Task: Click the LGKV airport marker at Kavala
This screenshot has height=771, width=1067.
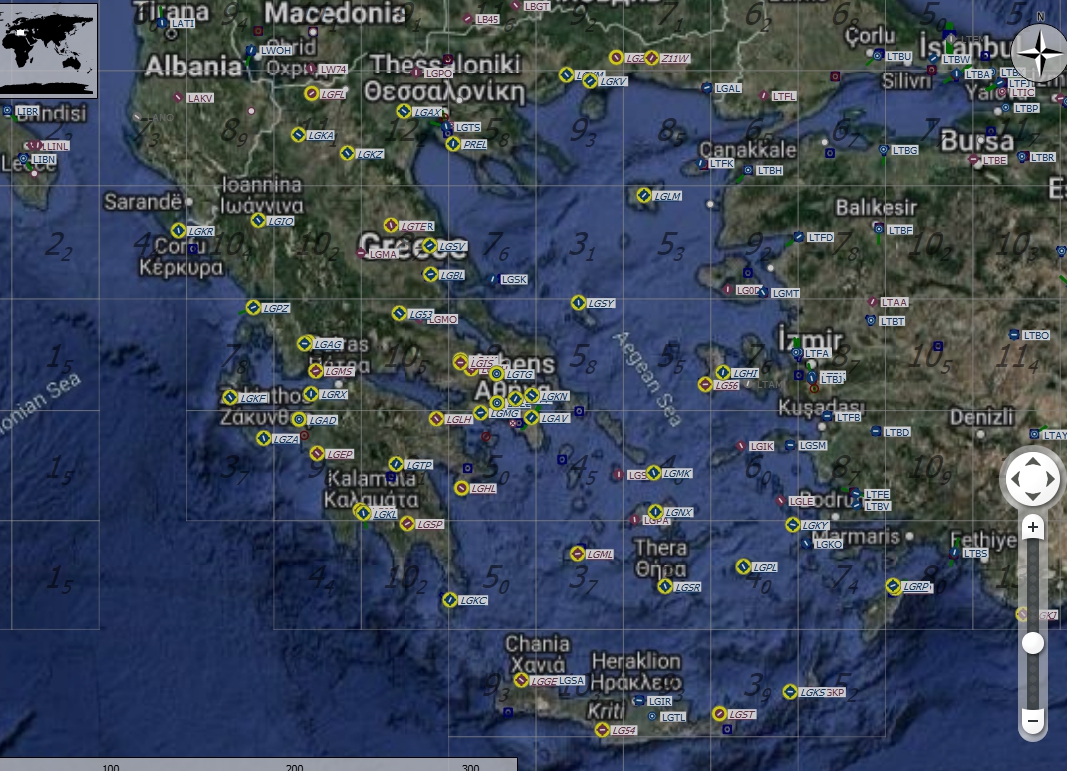Action: pos(590,81)
